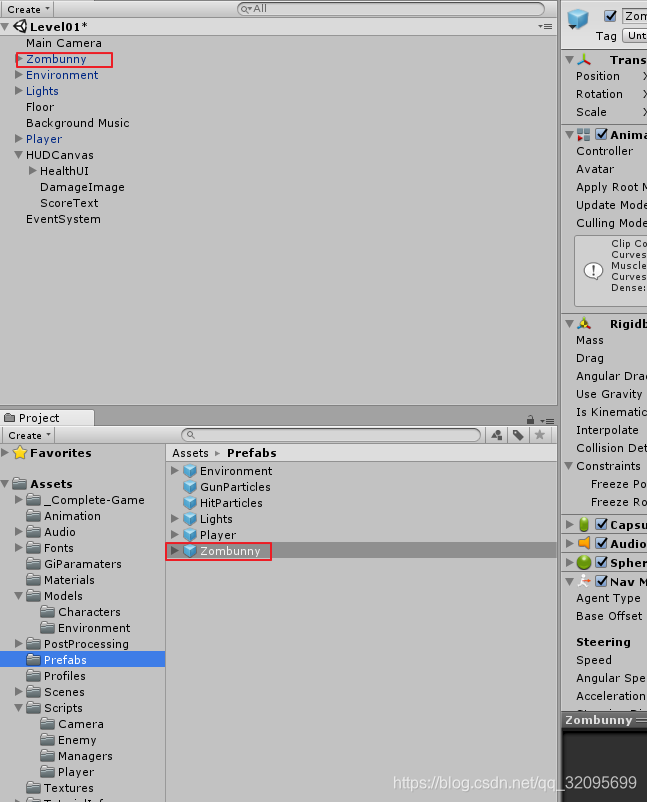Open the Tag dropdown in Inspector
This screenshot has height=802, width=647.
[x=635, y=36]
